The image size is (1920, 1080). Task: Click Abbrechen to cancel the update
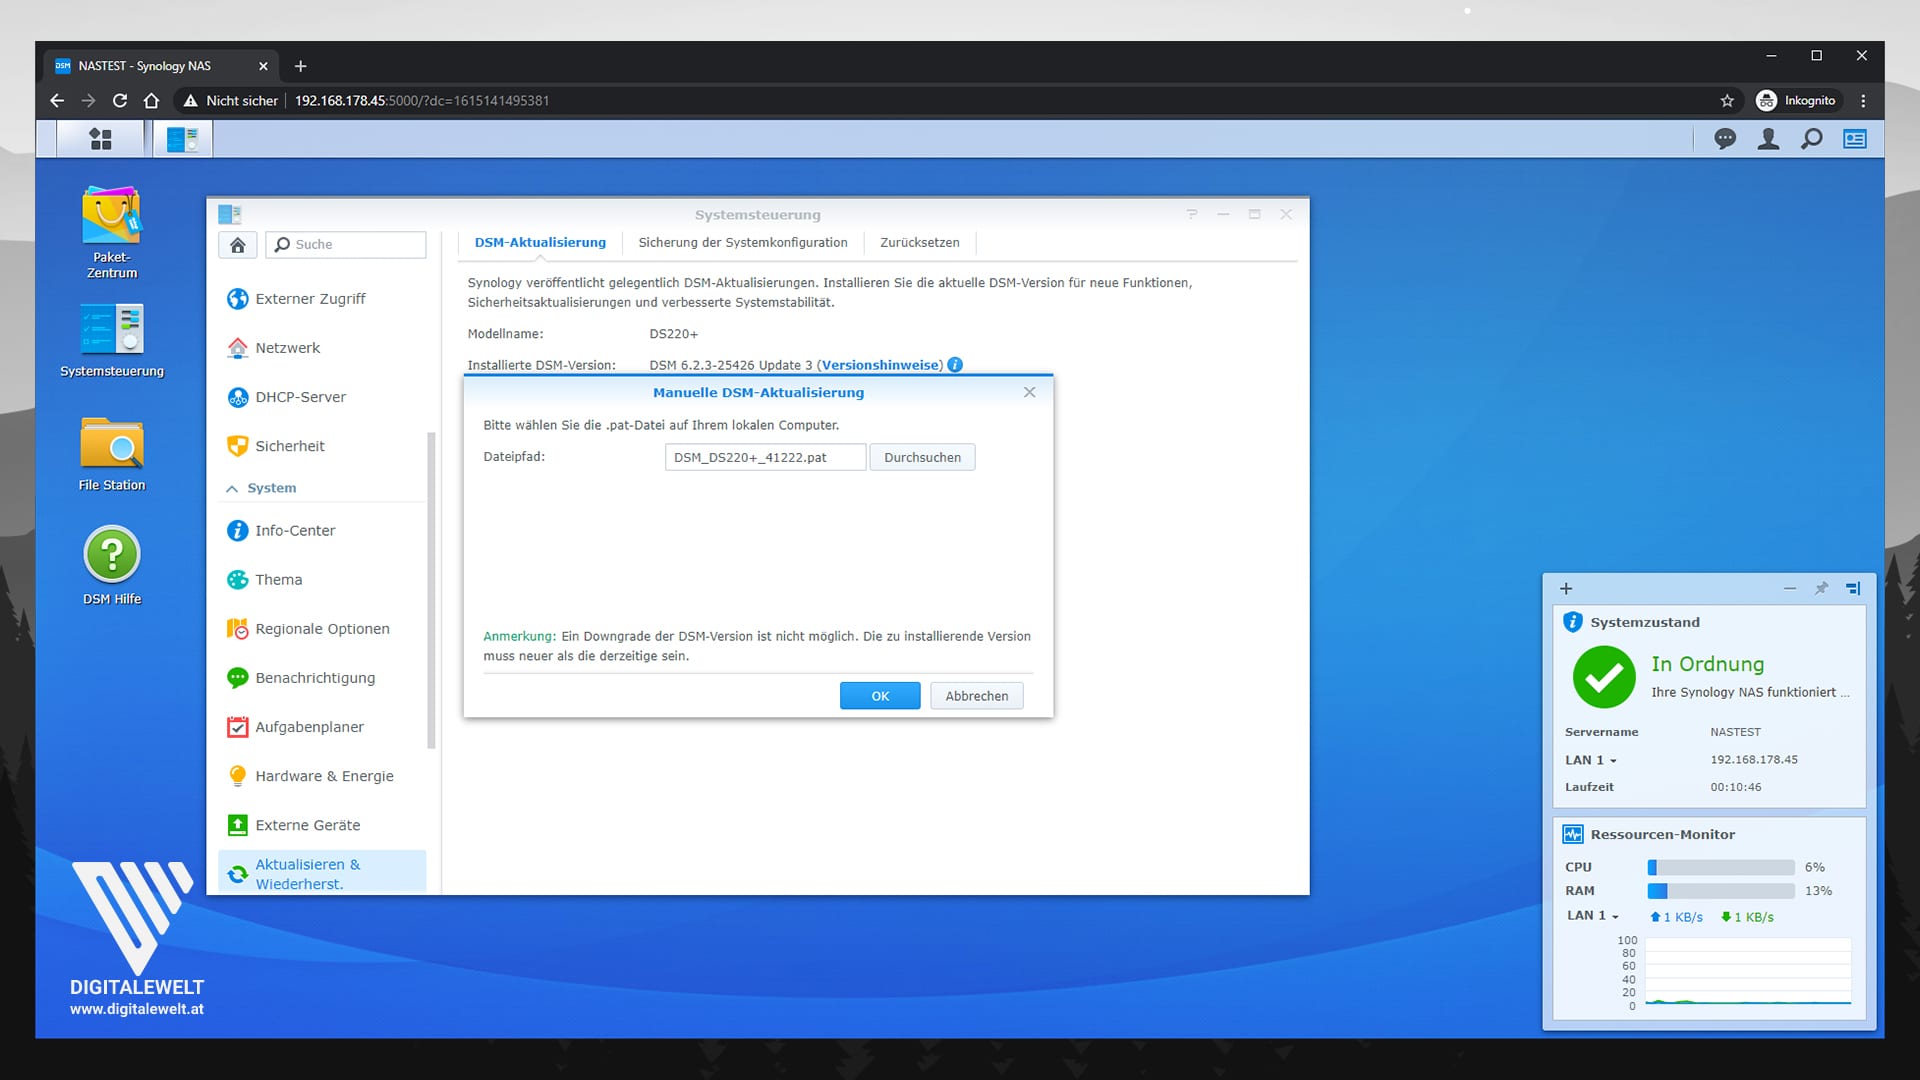coord(977,696)
